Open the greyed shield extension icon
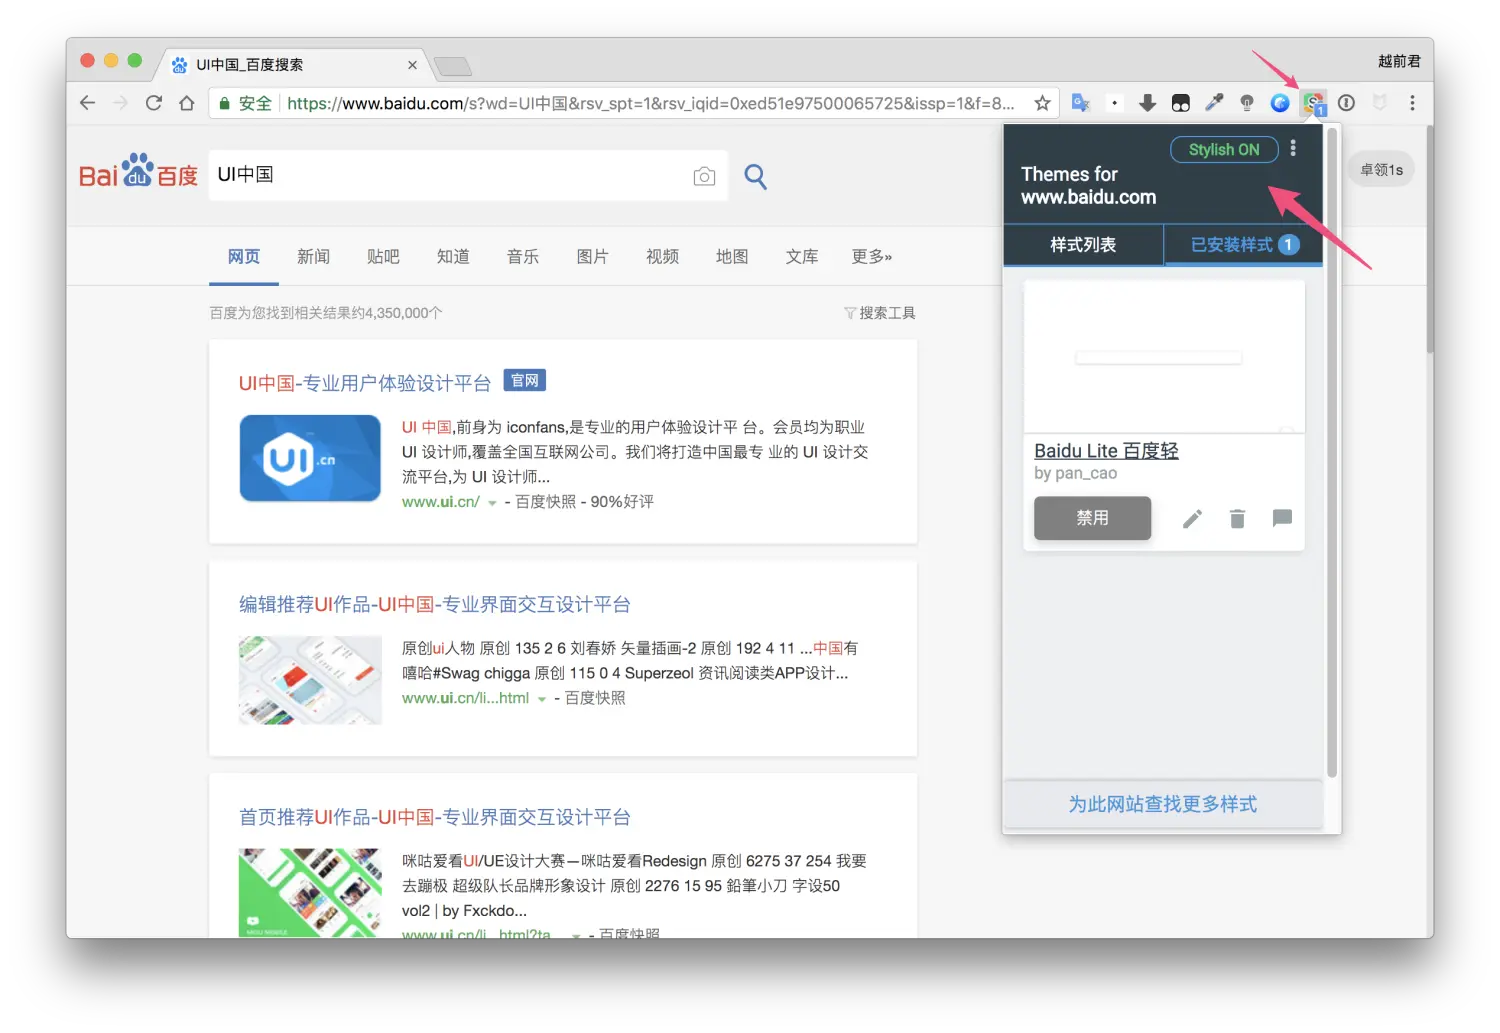Image resolution: width=1500 pixels, height=1033 pixels. [1379, 102]
